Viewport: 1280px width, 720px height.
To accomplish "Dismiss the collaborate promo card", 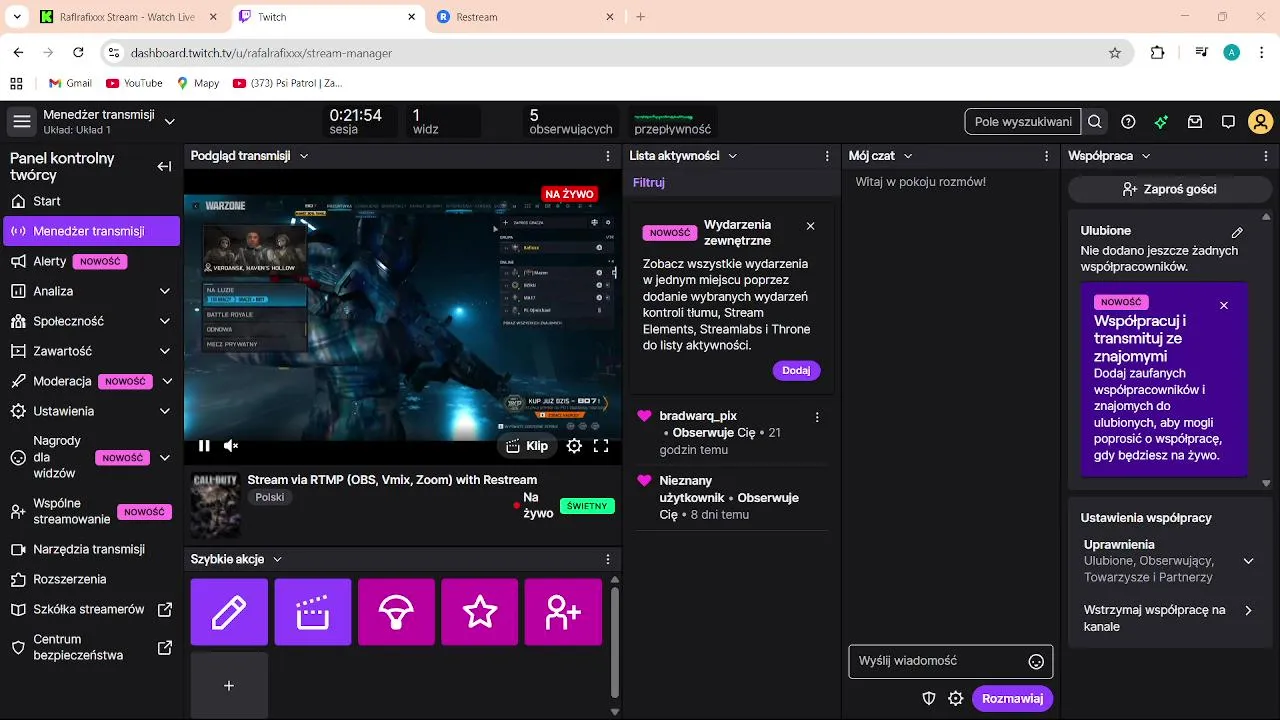I will point(1224,305).
